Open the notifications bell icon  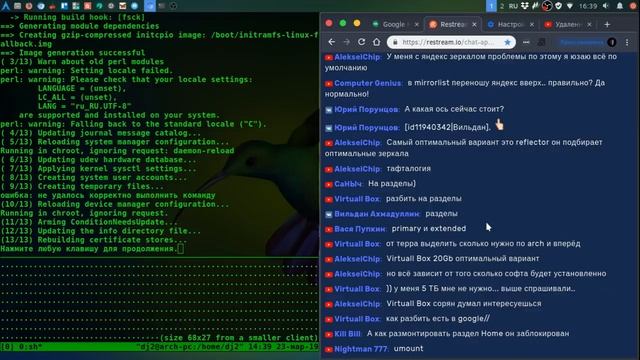[620, 6]
